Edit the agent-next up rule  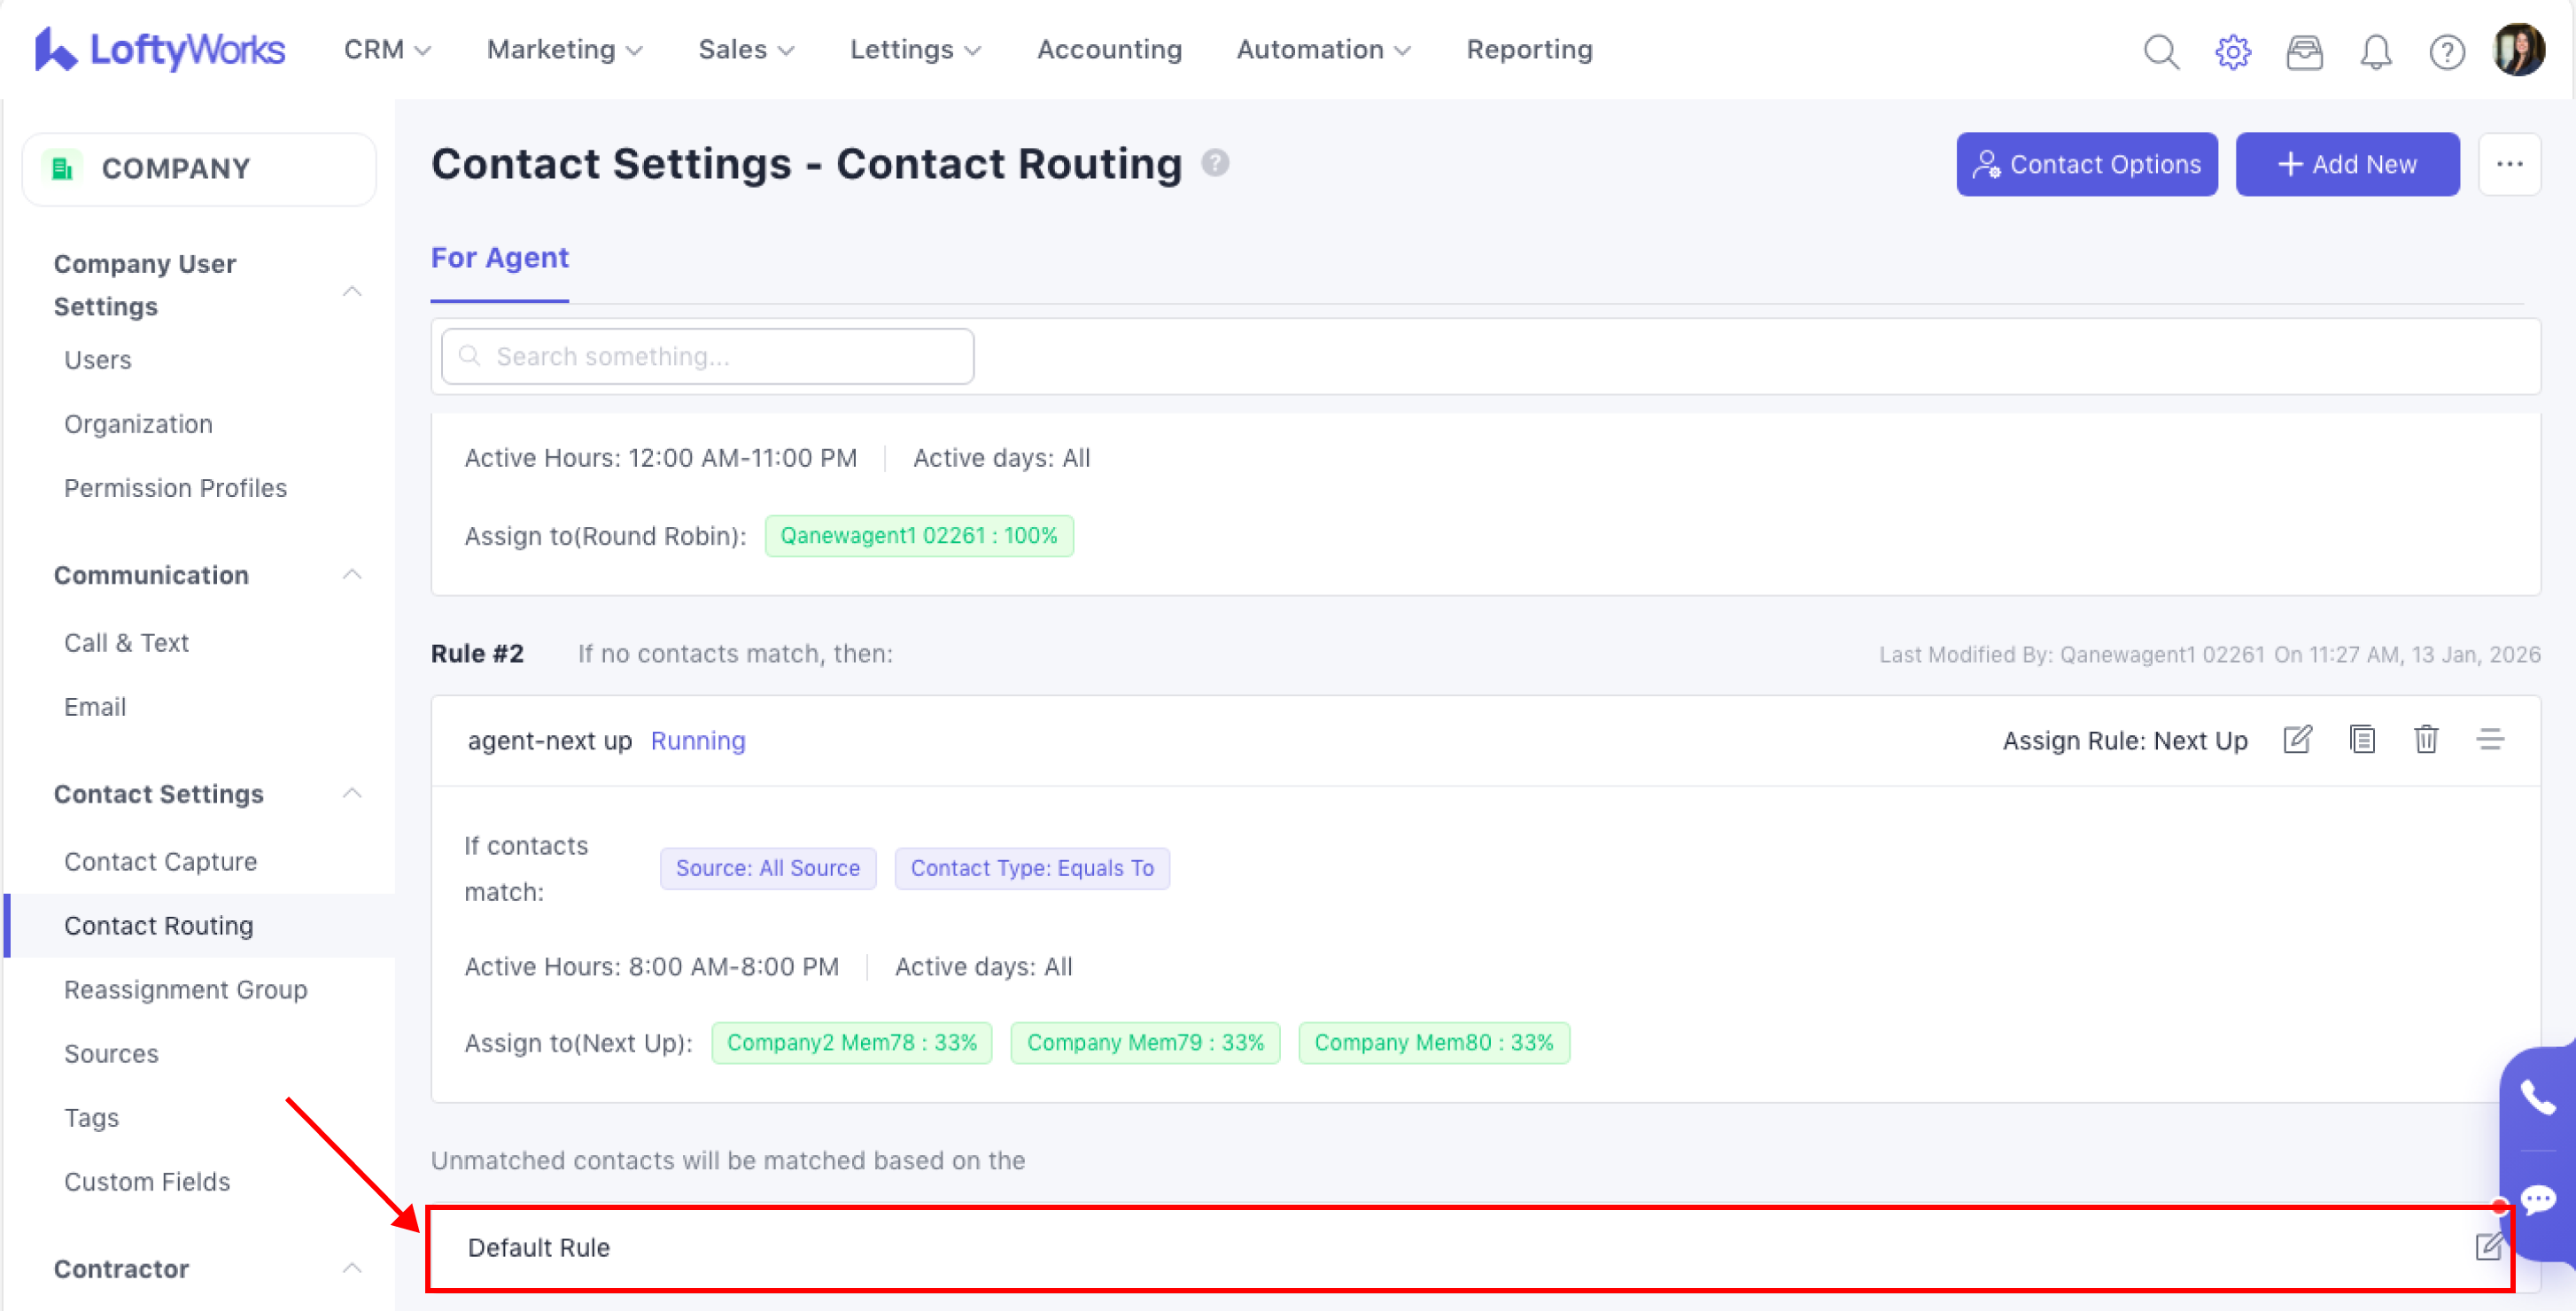pos(2297,740)
